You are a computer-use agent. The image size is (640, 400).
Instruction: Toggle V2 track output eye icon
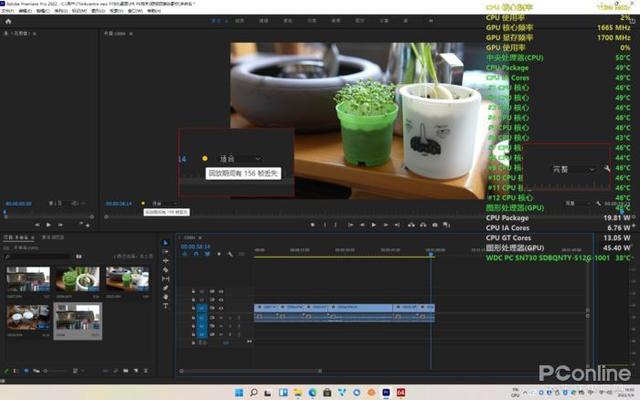[221, 300]
